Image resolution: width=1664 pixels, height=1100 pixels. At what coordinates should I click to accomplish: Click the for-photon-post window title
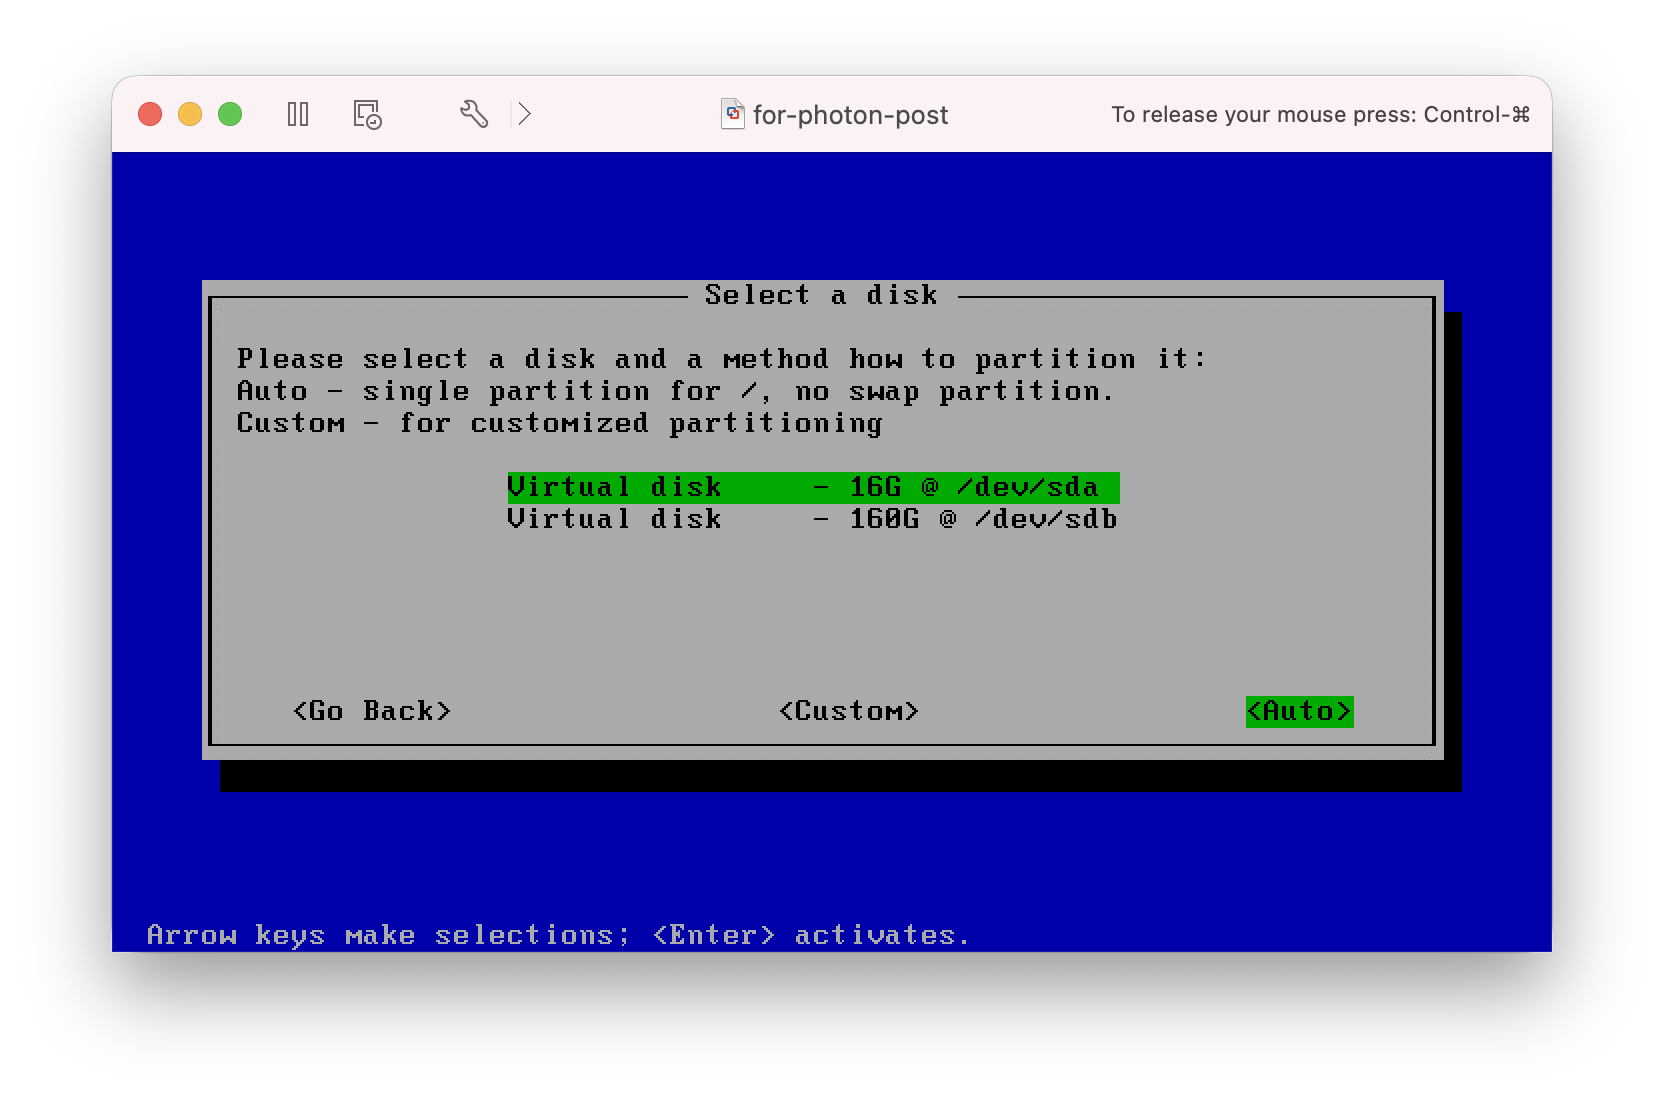(850, 115)
